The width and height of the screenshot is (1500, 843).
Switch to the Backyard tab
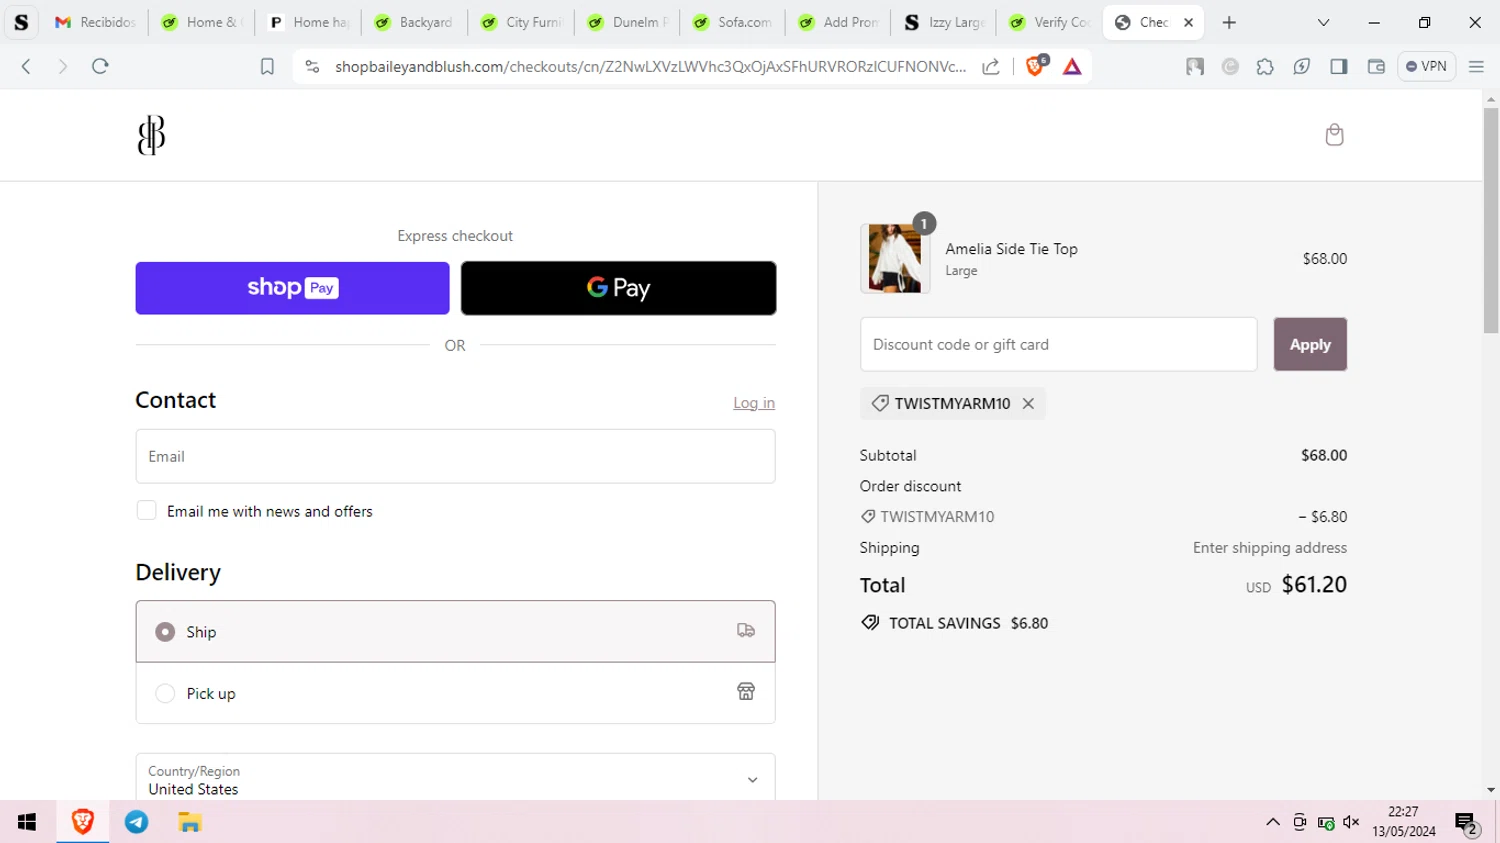tap(415, 22)
